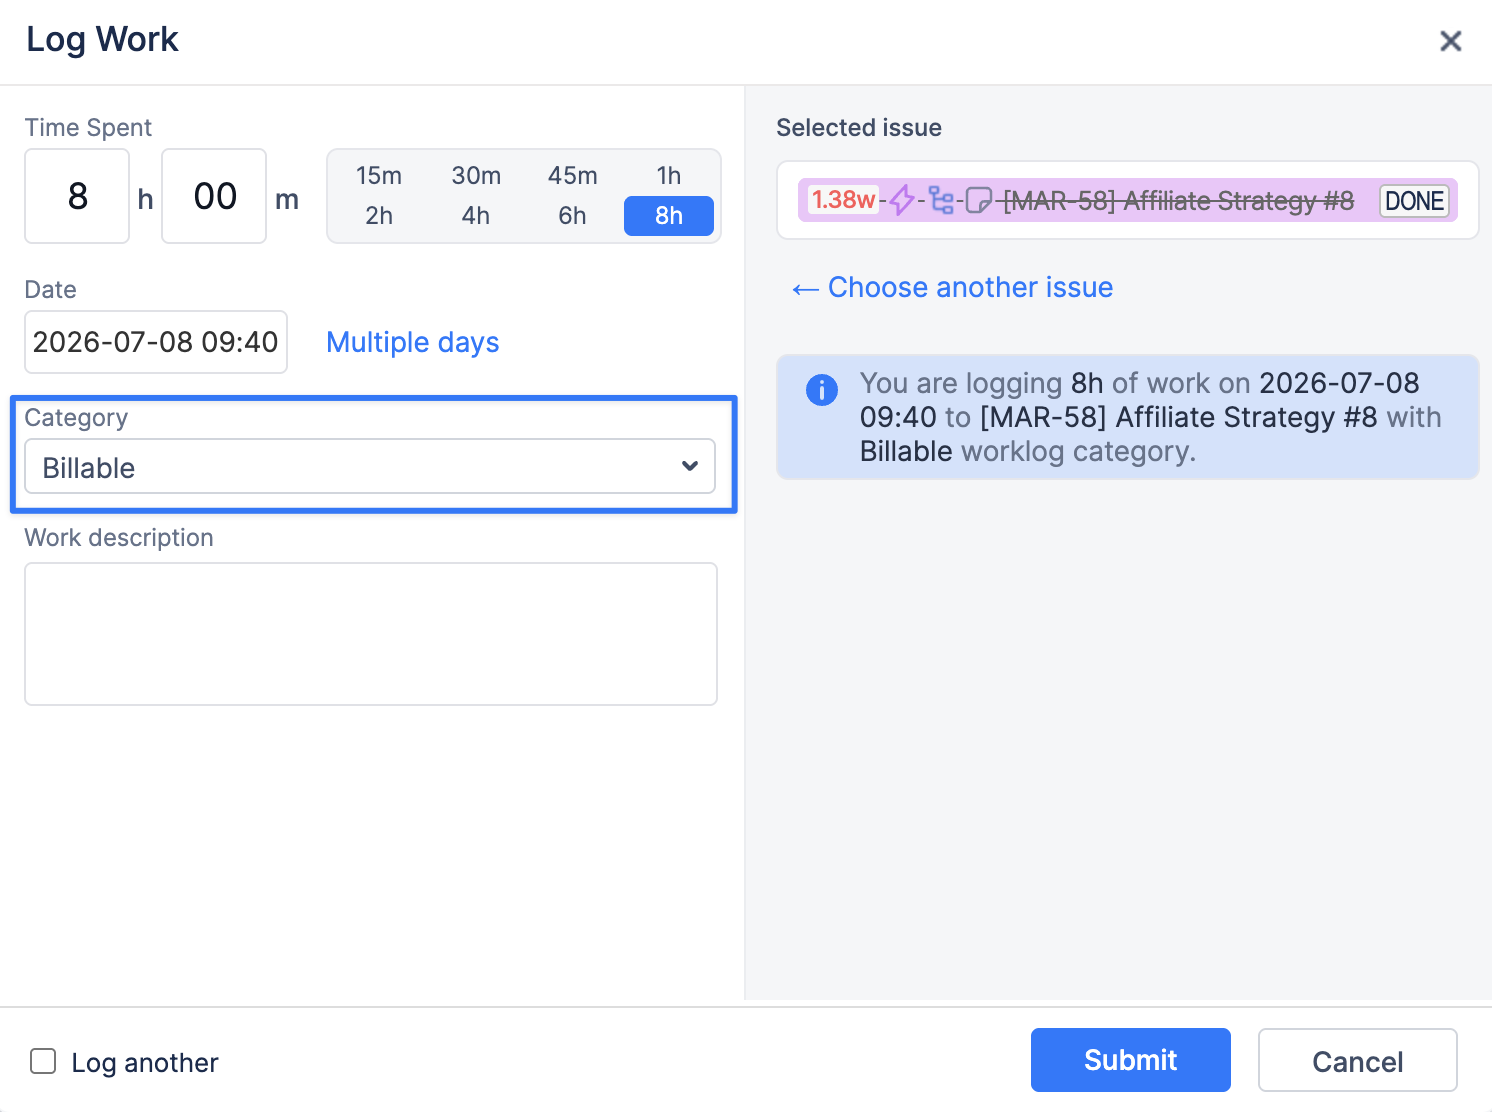Select the 30m quick time preset
Image resolution: width=1492 pixels, height=1112 pixels.
476,175
